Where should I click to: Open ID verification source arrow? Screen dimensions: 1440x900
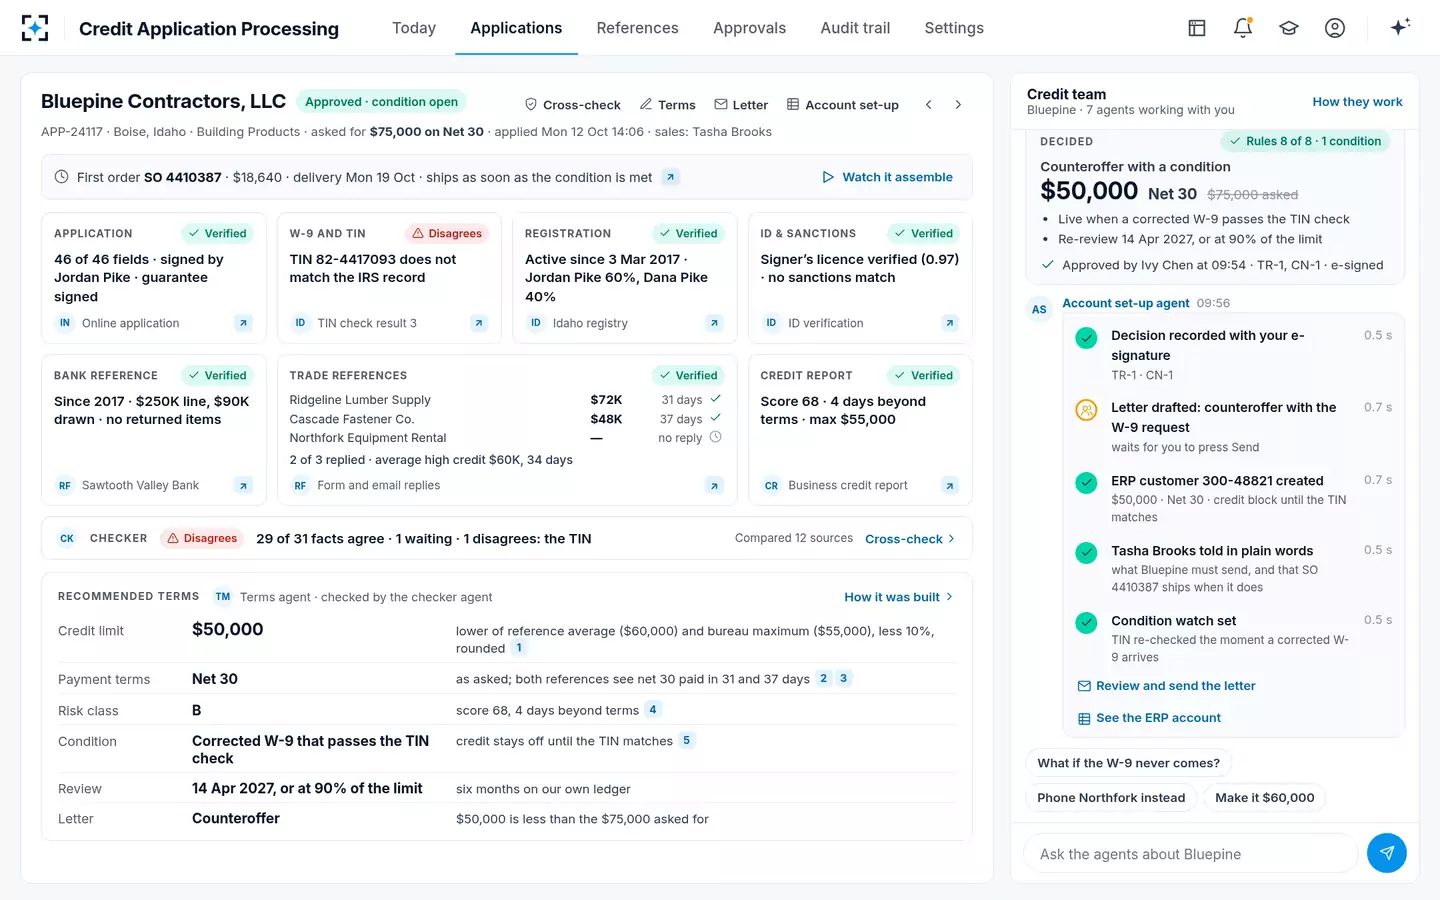coord(950,323)
